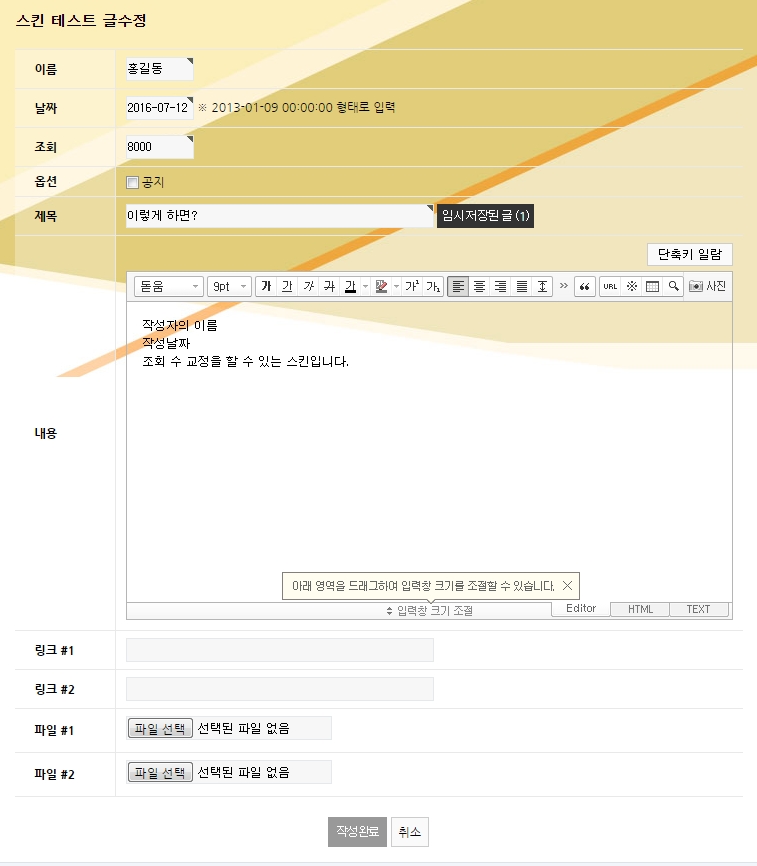Focus the 이름 name field

(x=160, y=69)
